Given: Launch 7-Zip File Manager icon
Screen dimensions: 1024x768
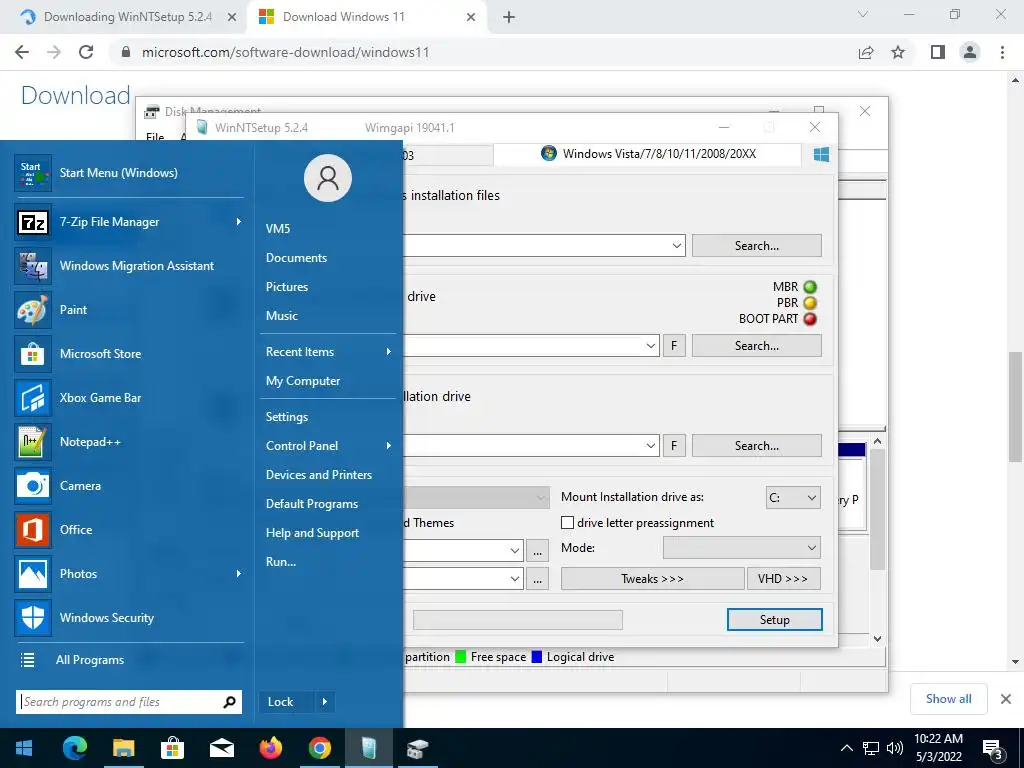Looking at the screenshot, I should [x=33, y=222].
